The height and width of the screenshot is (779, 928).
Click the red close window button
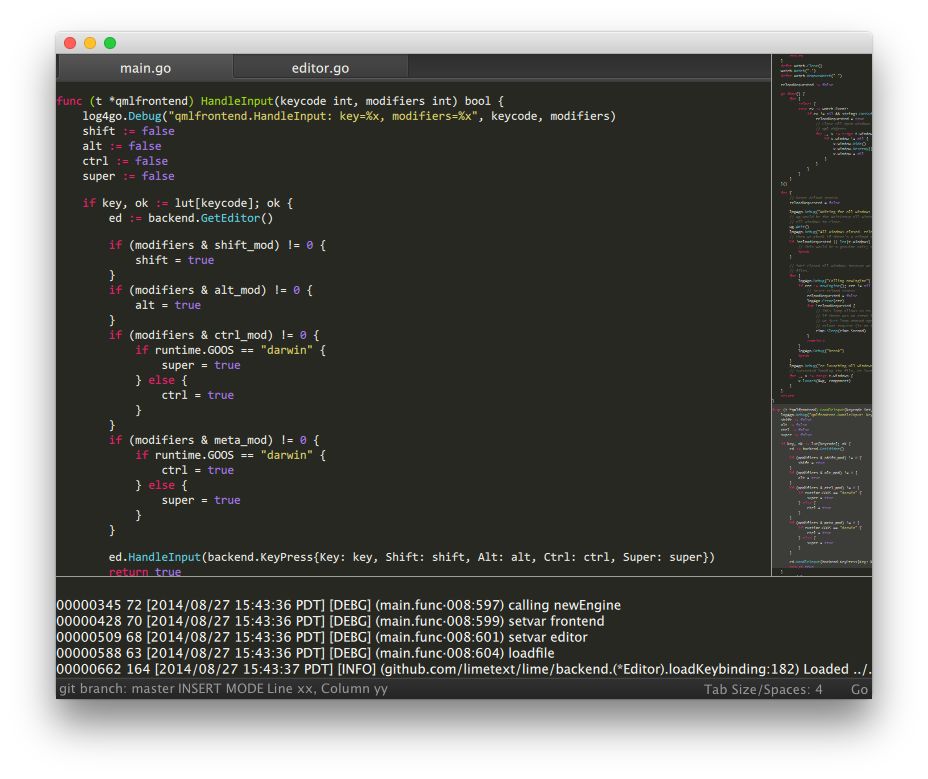pyautogui.click(x=70, y=43)
